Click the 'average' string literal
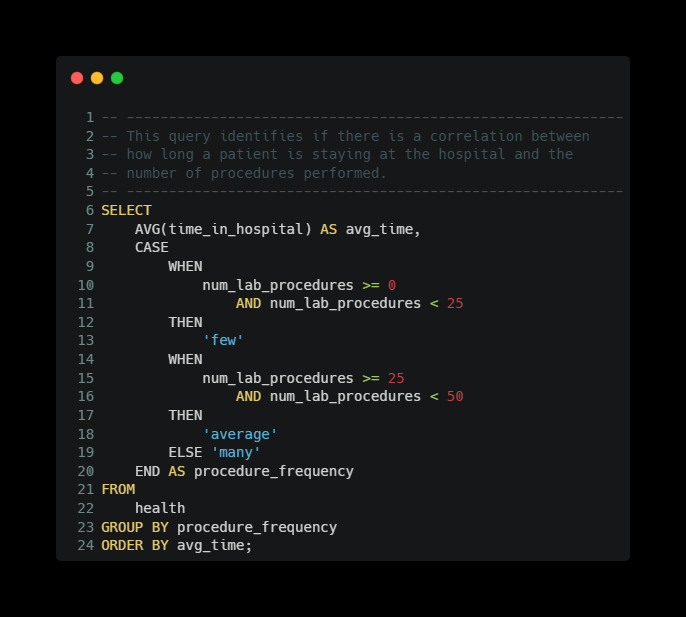Screen dimensions: 686x617 tap(240, 434)
